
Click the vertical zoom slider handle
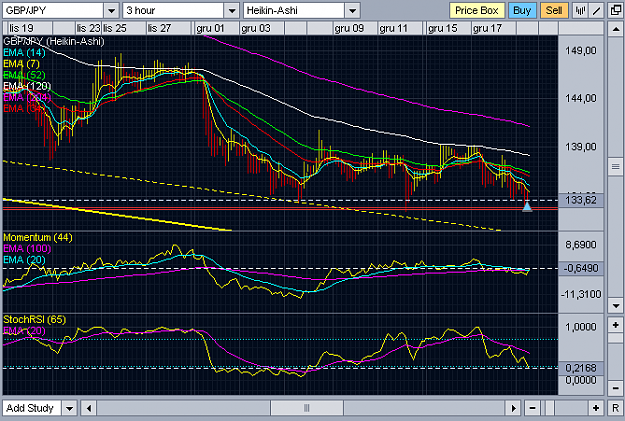(x=616, y=338)
